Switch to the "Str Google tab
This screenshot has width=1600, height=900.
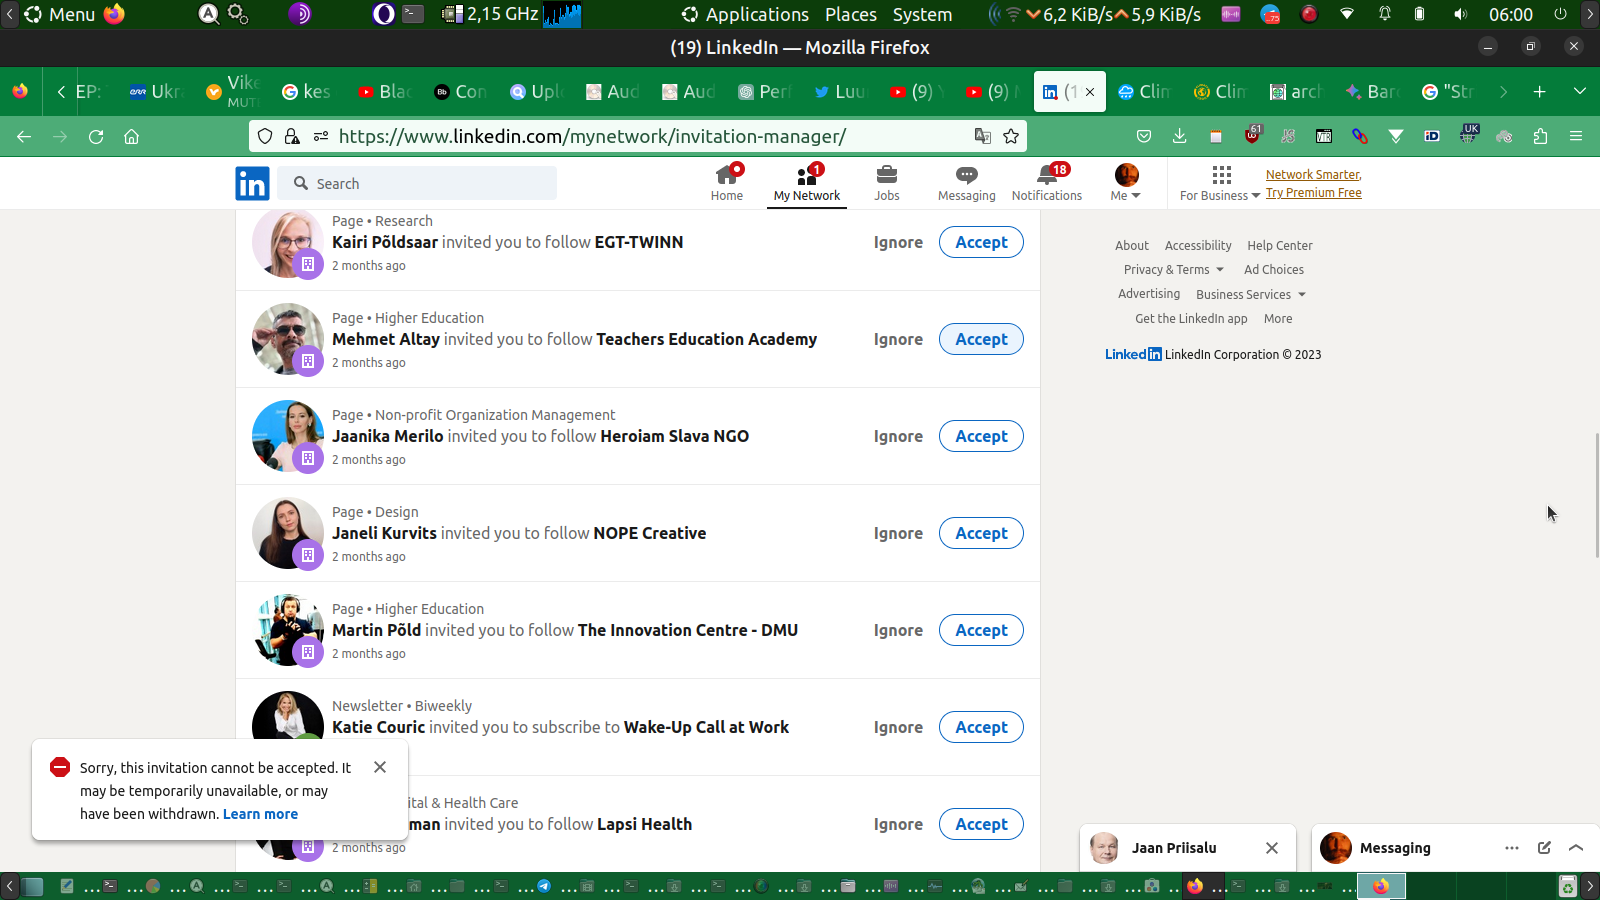(1448, 92)
